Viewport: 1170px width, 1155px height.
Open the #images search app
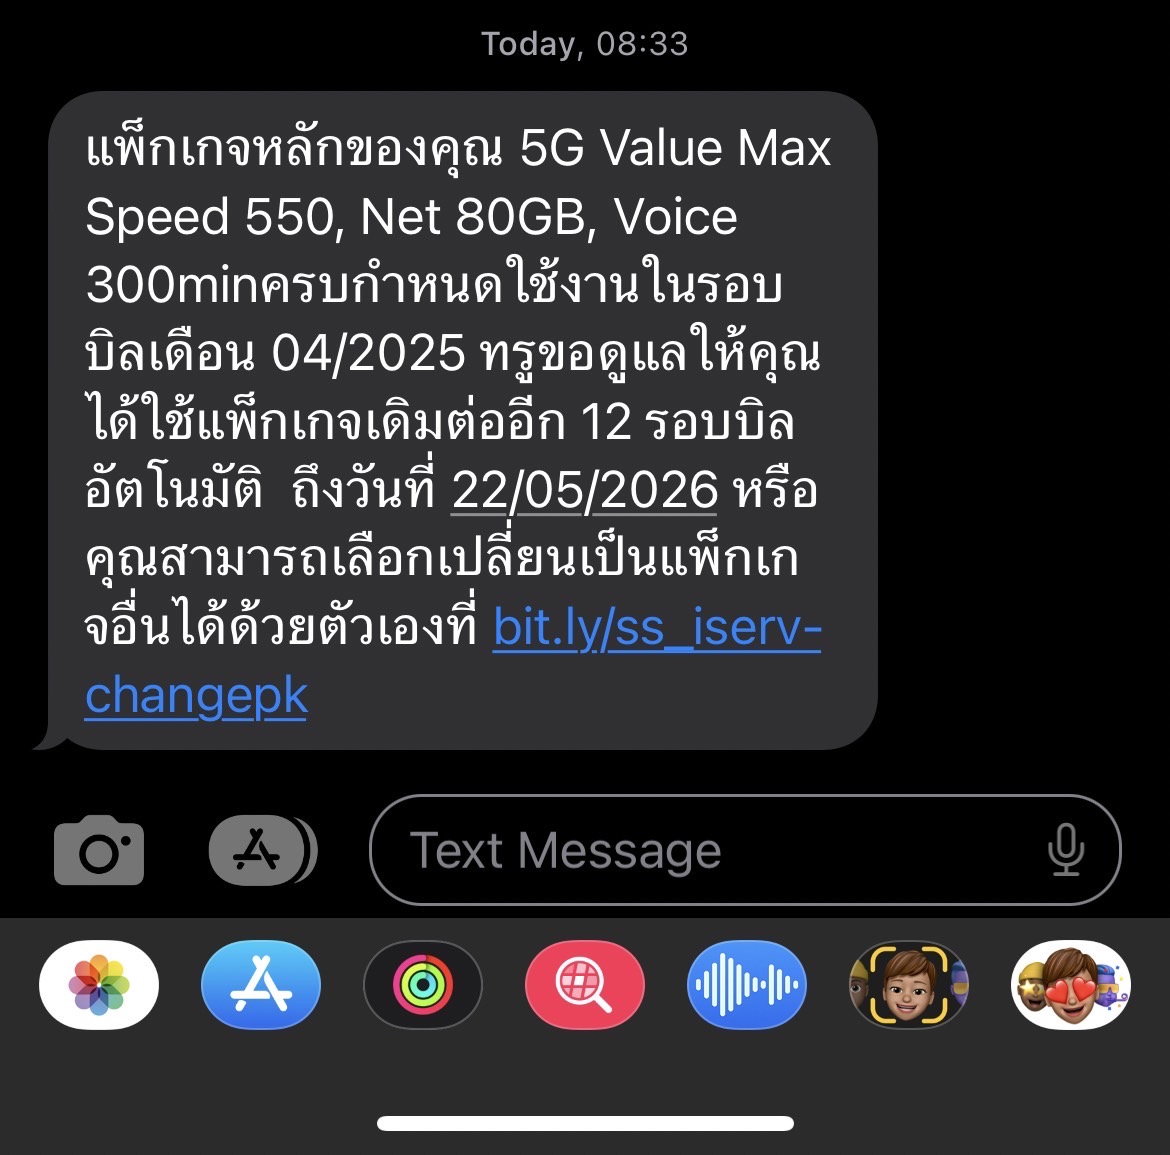[584, 985]
